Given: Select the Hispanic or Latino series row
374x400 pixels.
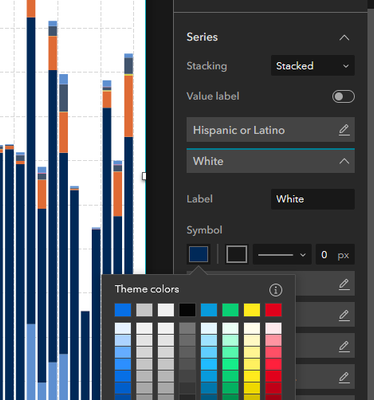Looking at the screenshot, I should (x=270, y=130).
